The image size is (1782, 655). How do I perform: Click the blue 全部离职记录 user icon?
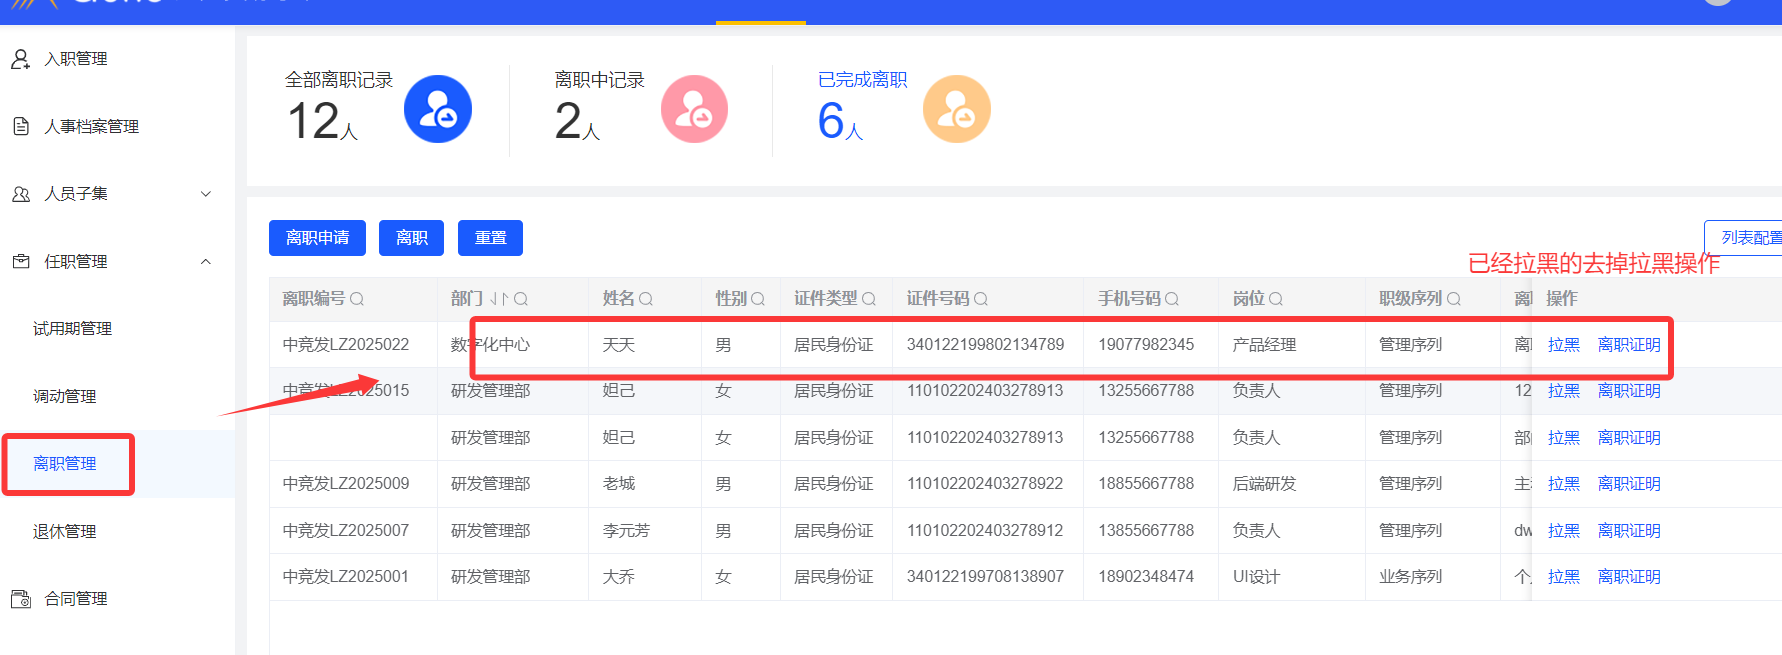pyautogui.click(x=437, y=109)
